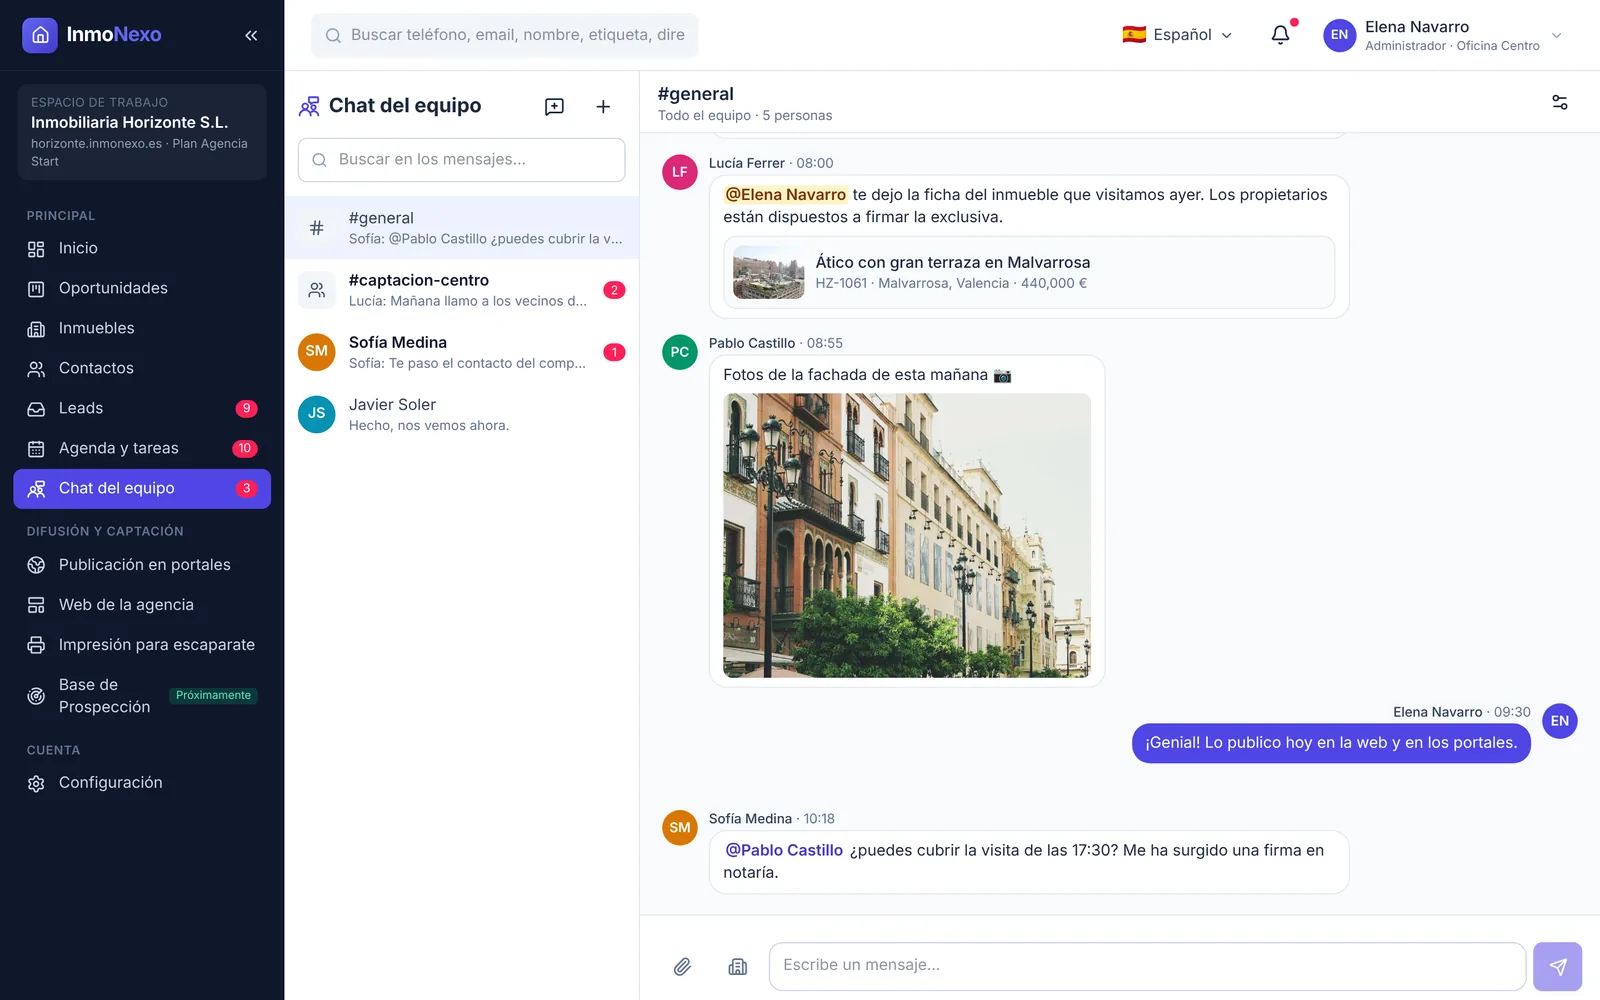Open Publicación en portales

pyautogui.click(x=142, y=565)
